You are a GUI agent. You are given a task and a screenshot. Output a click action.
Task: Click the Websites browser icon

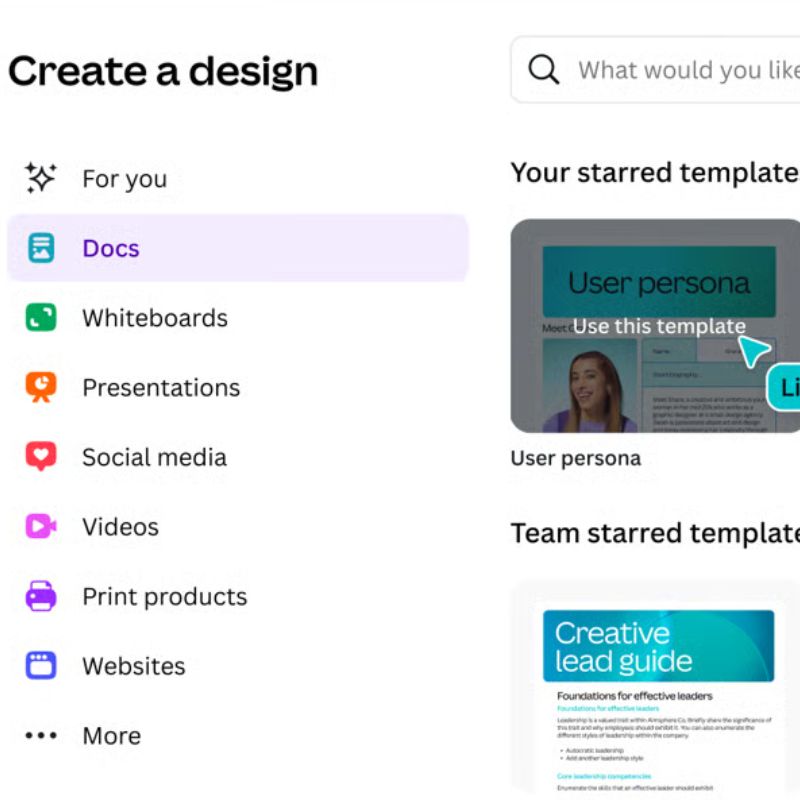tap(41, 666)
